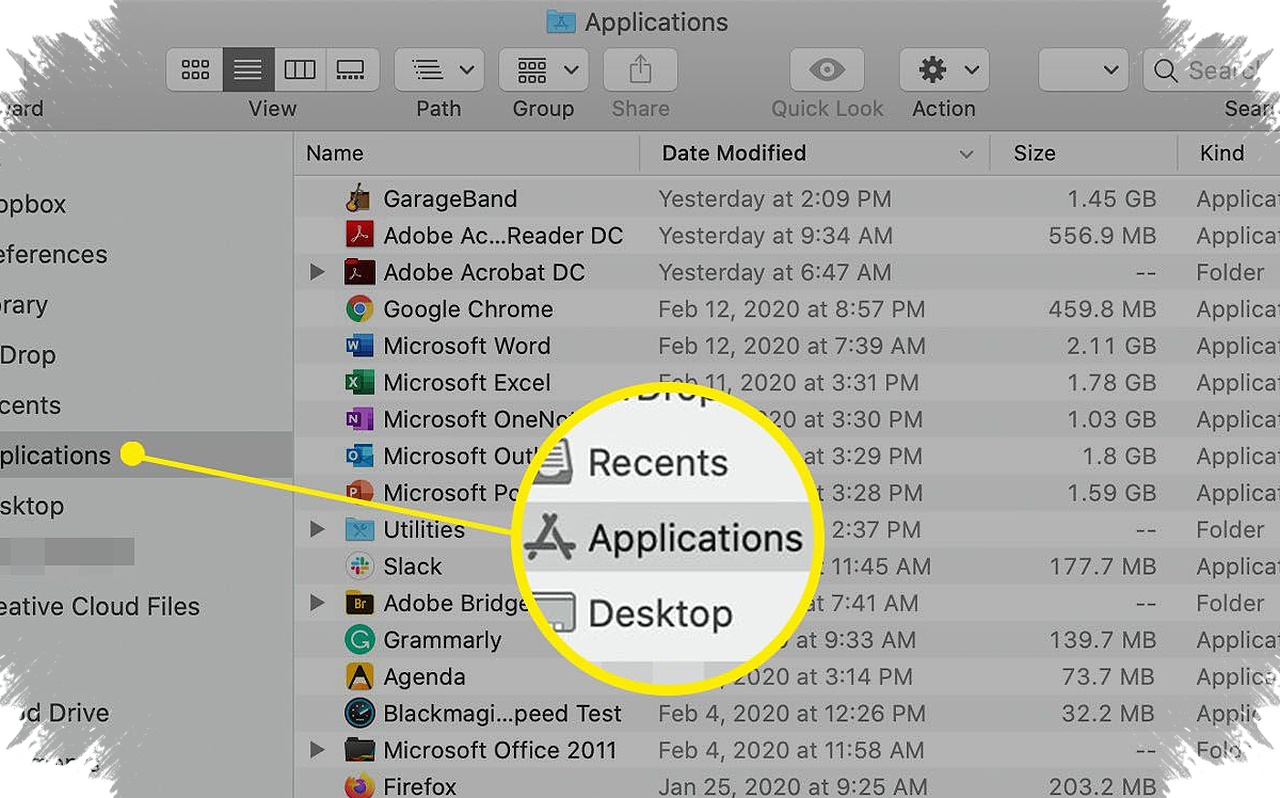Select the Slack app icon
The width and height of the screenshot is (1280, 798).
pos(359,566)
